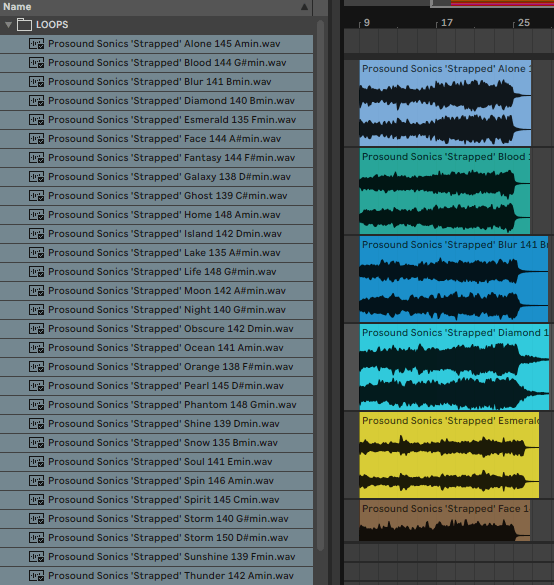Click audio file icon for Pearl 145 D#min
Viewport: 554px width, 585px height.
[x=37, y=386]
